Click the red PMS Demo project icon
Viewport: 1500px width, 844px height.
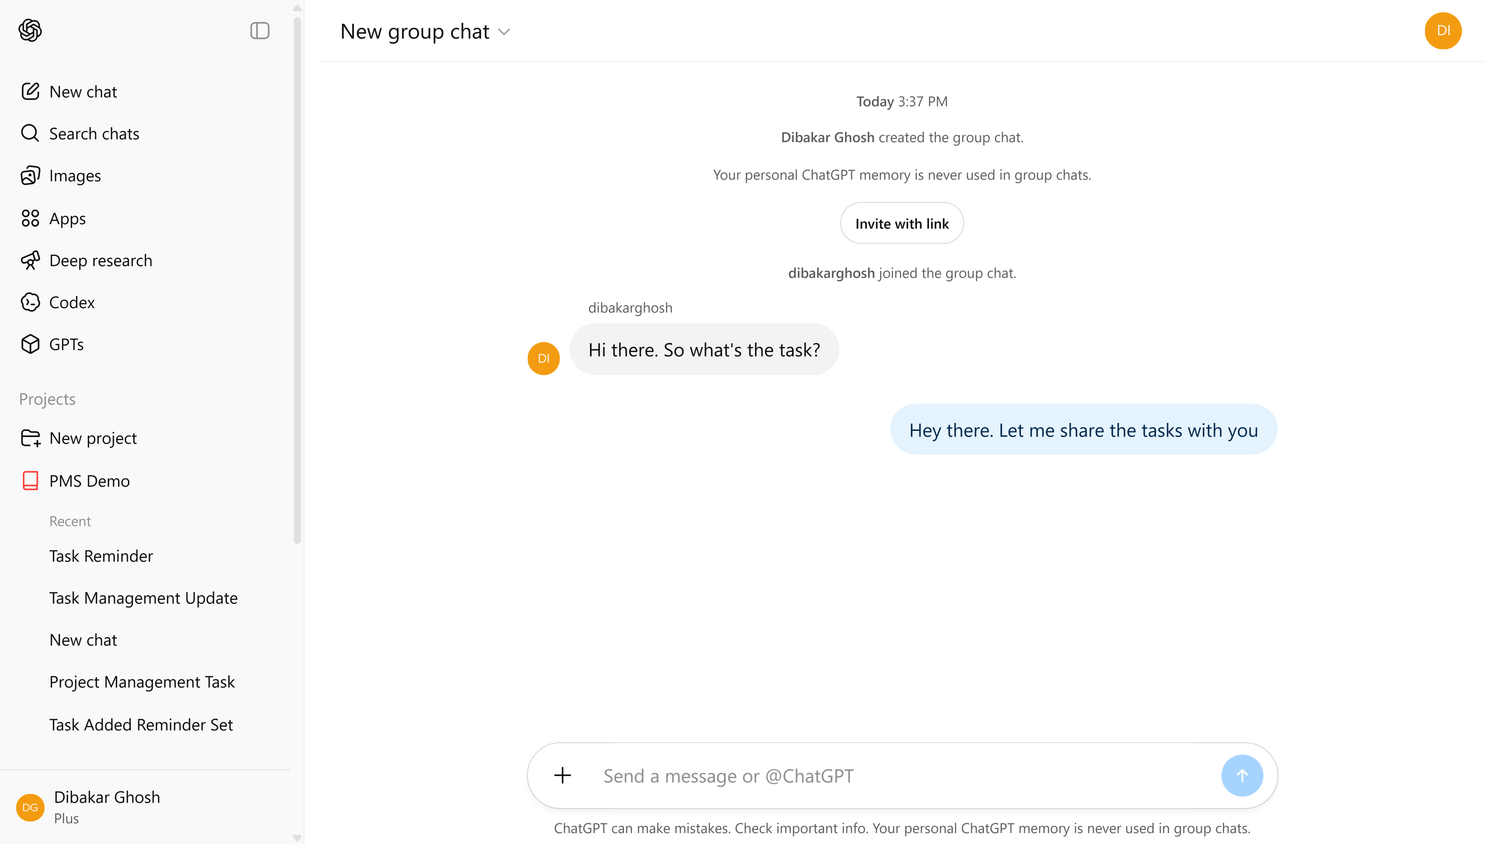click(x=30, y=481)
